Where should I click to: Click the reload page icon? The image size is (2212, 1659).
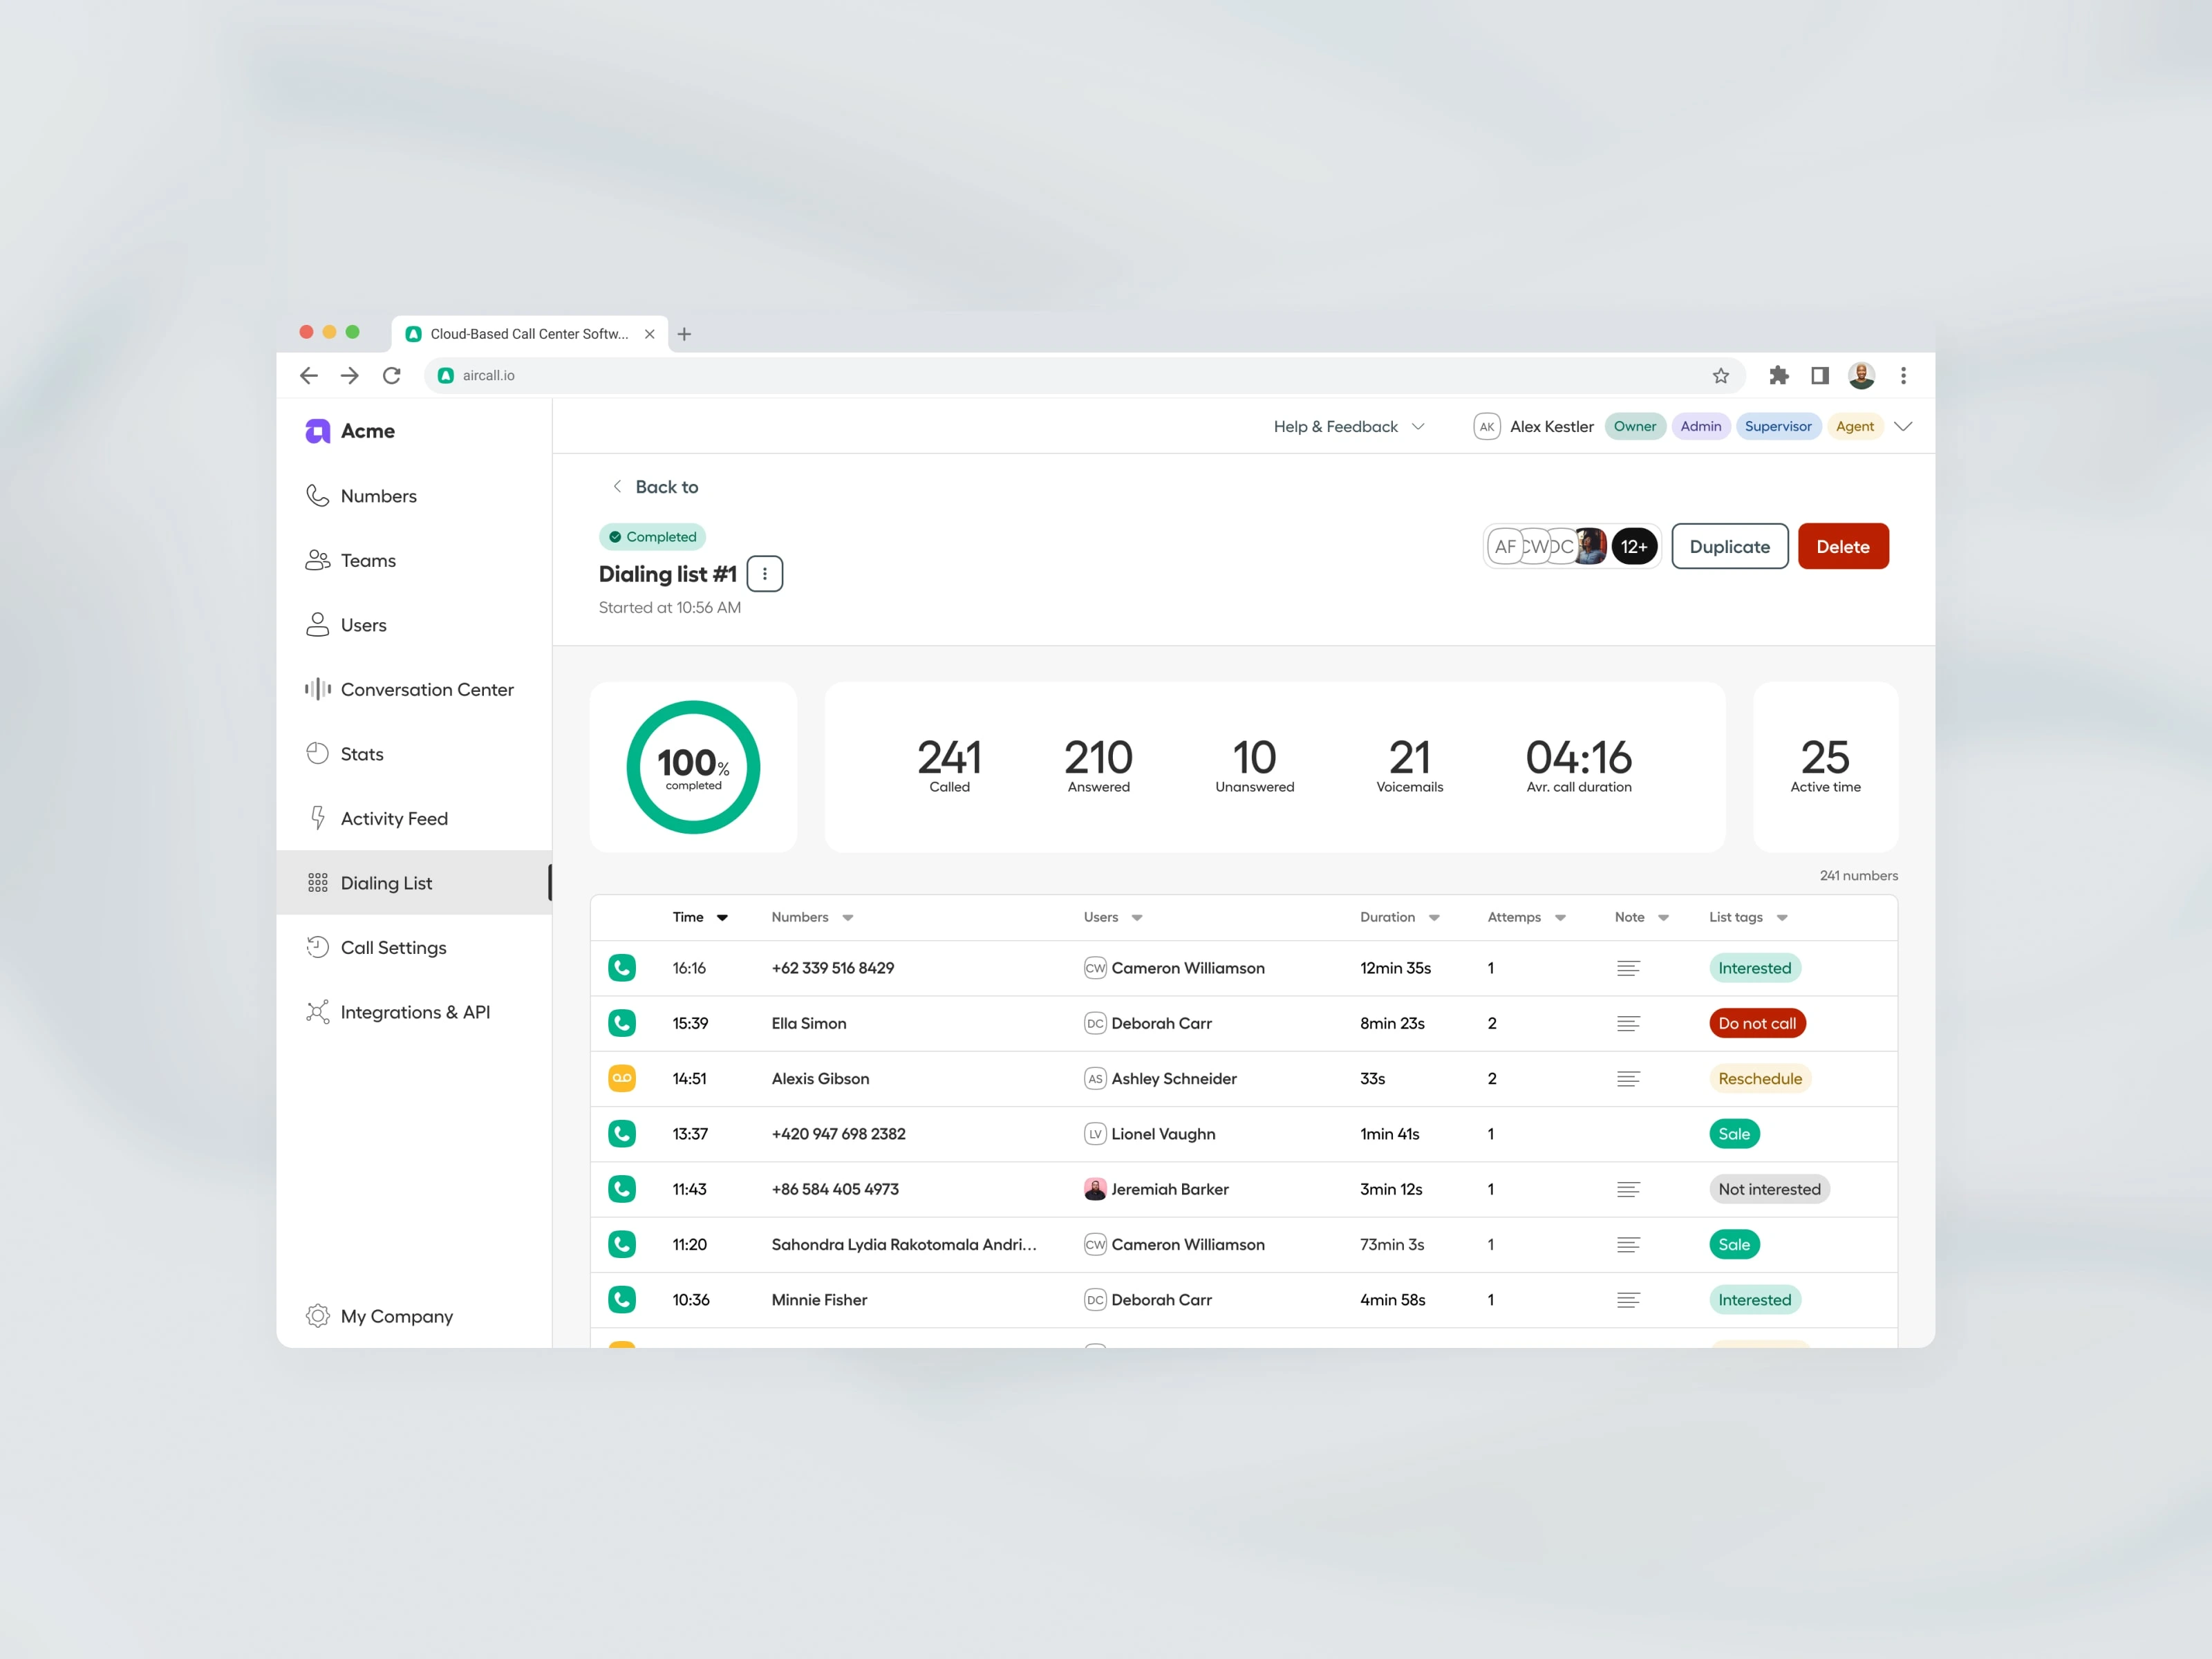[x=391, y=375]
